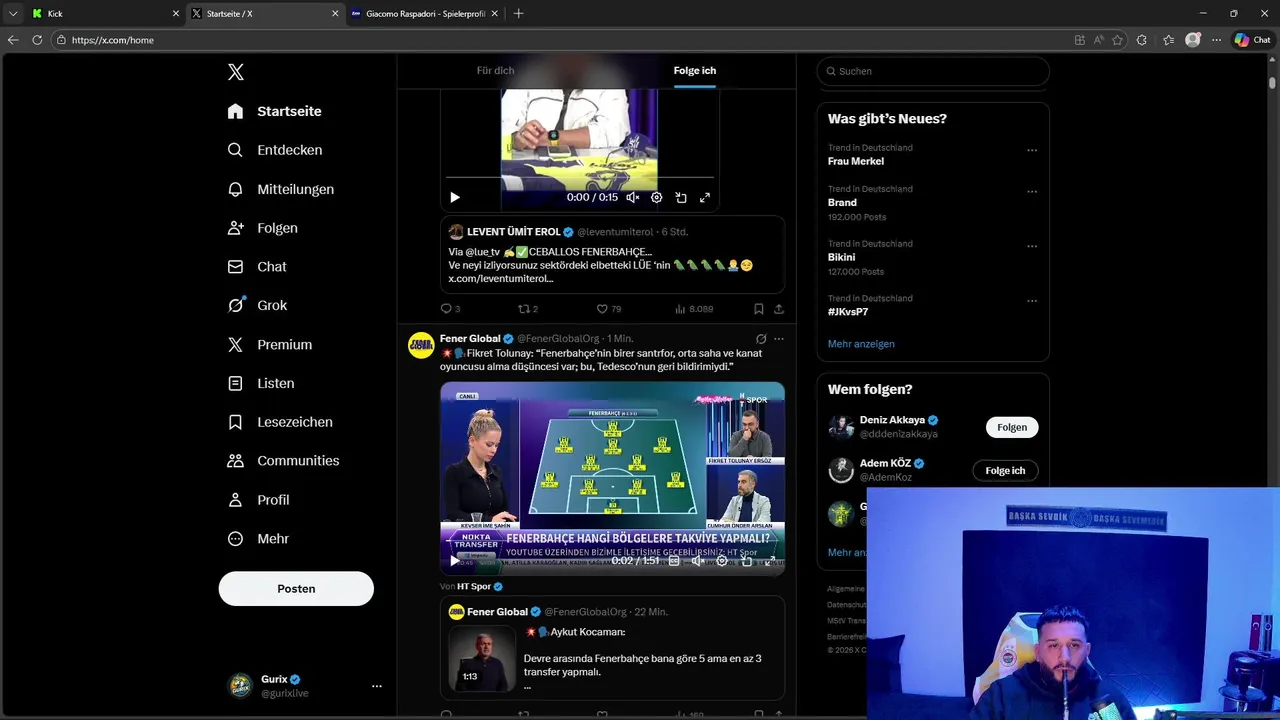
Task: Open Grok actions on Fener Global post
Action: coord(761,339)
